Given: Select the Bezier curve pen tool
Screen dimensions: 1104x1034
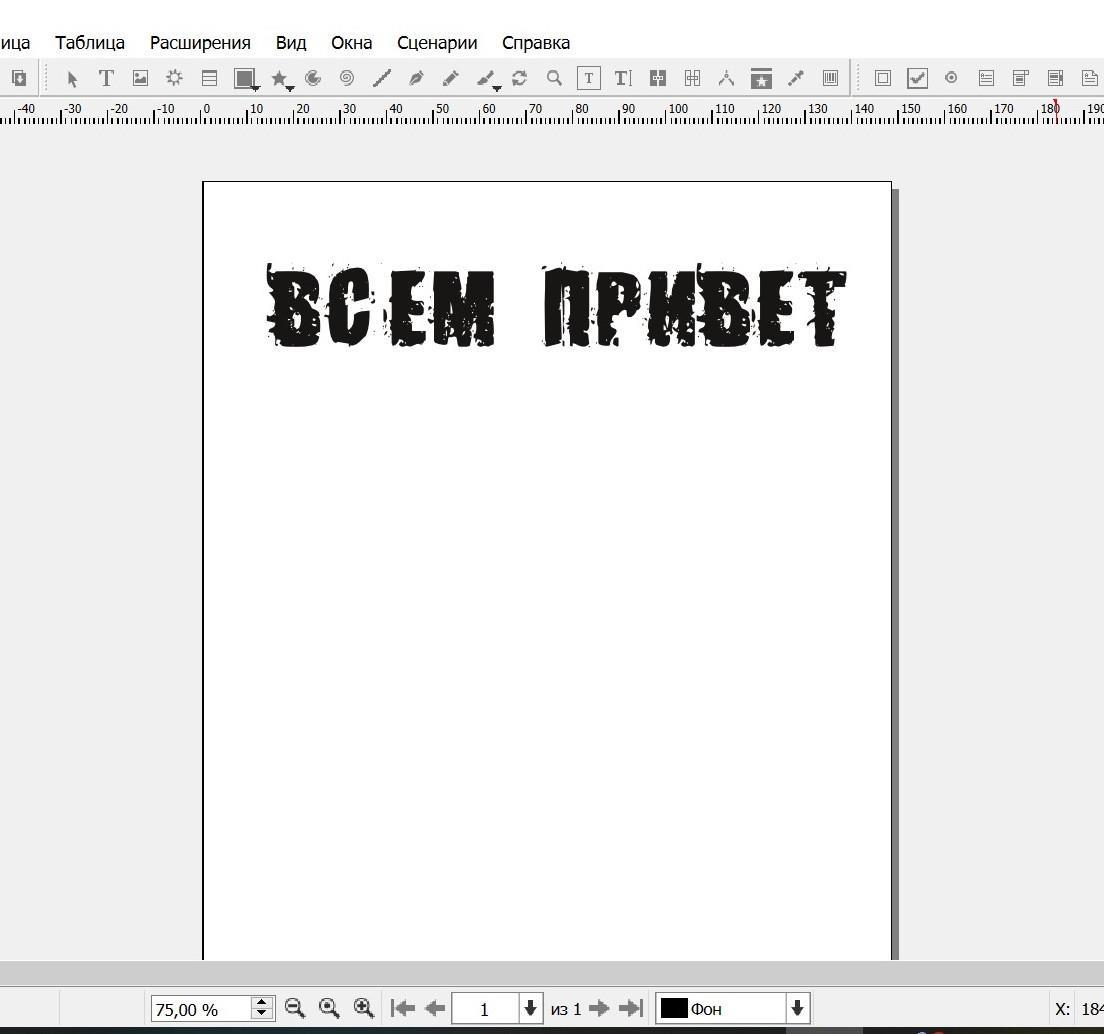Looking at the screenshot, I should pos(416,78).
